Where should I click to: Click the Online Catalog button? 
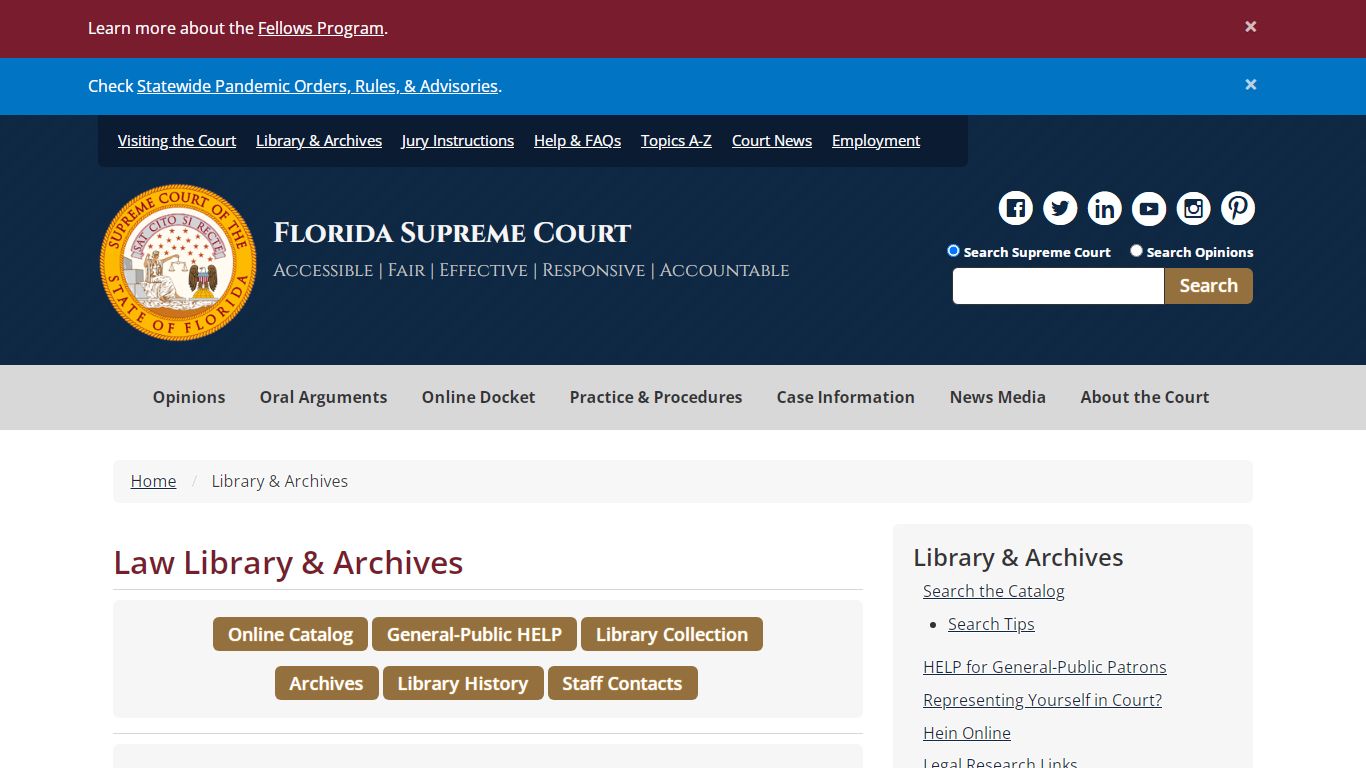[x=290, y=634]
